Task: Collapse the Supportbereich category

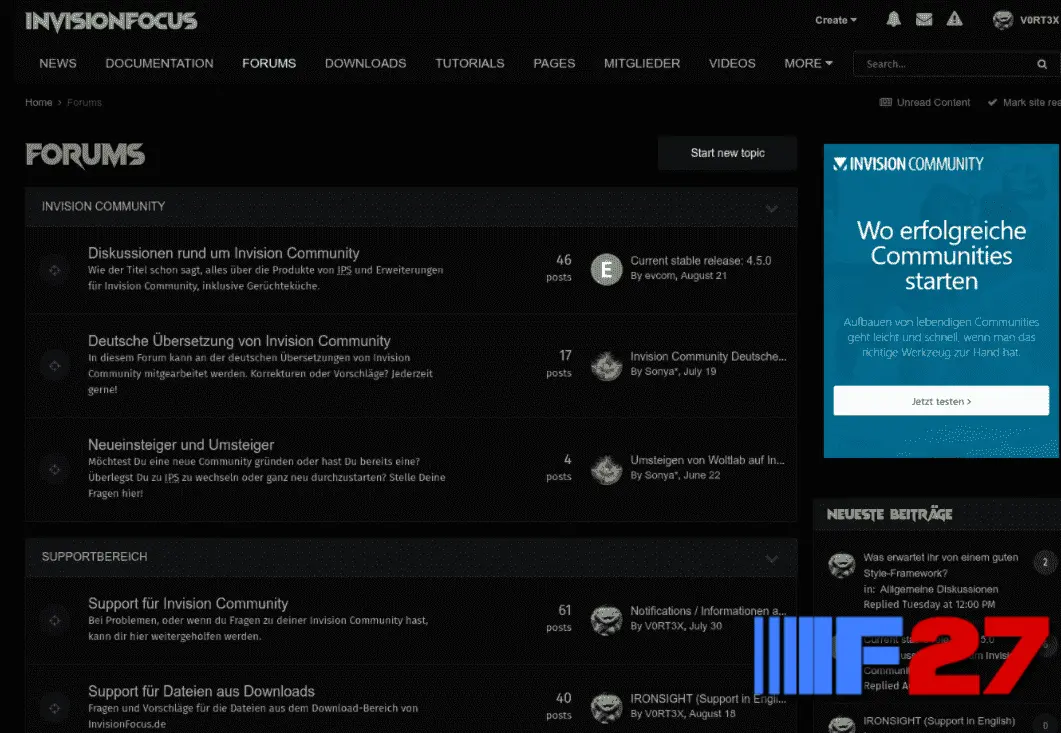Action: click(771, 558)
